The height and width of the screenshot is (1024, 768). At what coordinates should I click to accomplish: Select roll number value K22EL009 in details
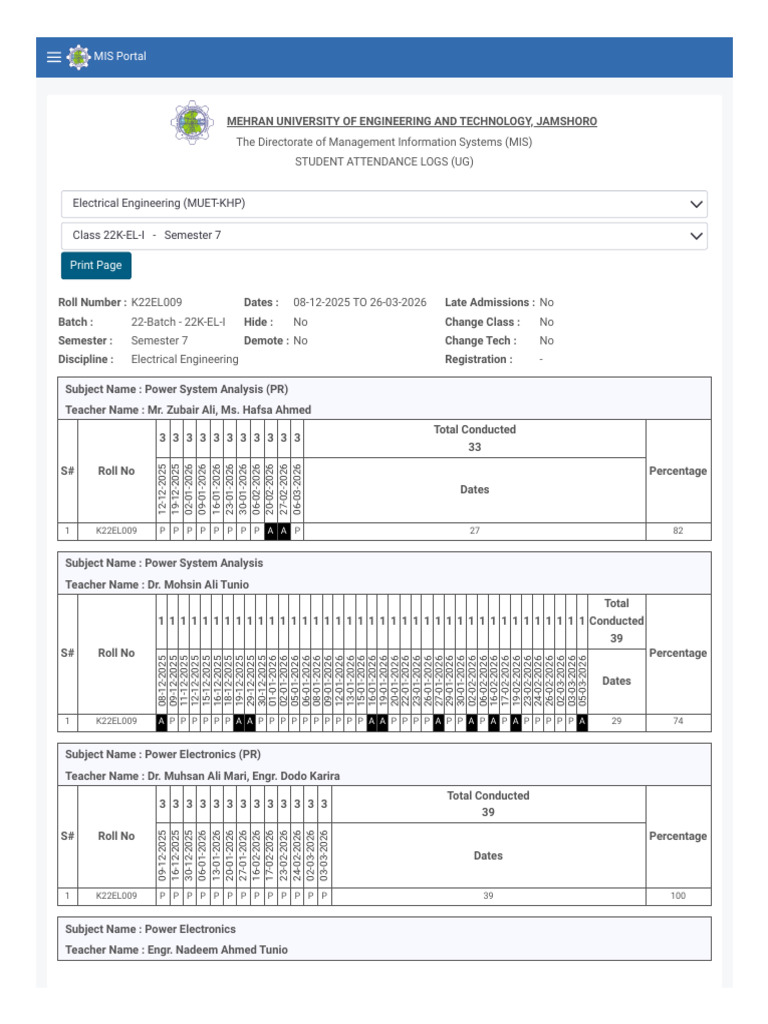tap(157, 302)
